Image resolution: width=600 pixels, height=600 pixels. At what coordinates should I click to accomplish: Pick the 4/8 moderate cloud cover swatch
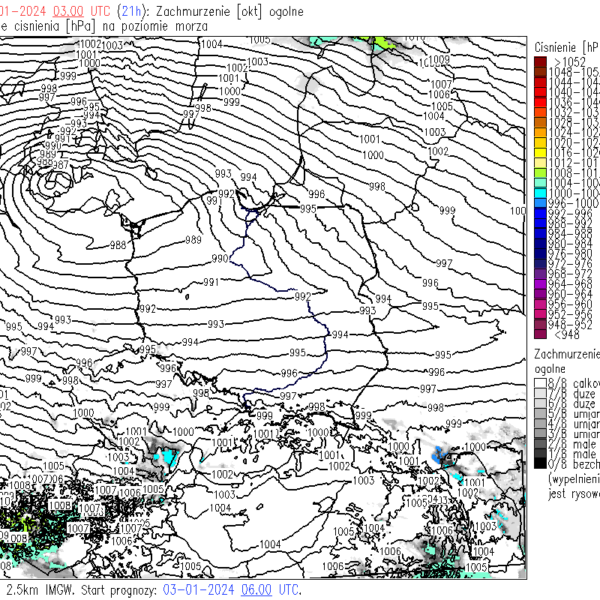(540, 424)
